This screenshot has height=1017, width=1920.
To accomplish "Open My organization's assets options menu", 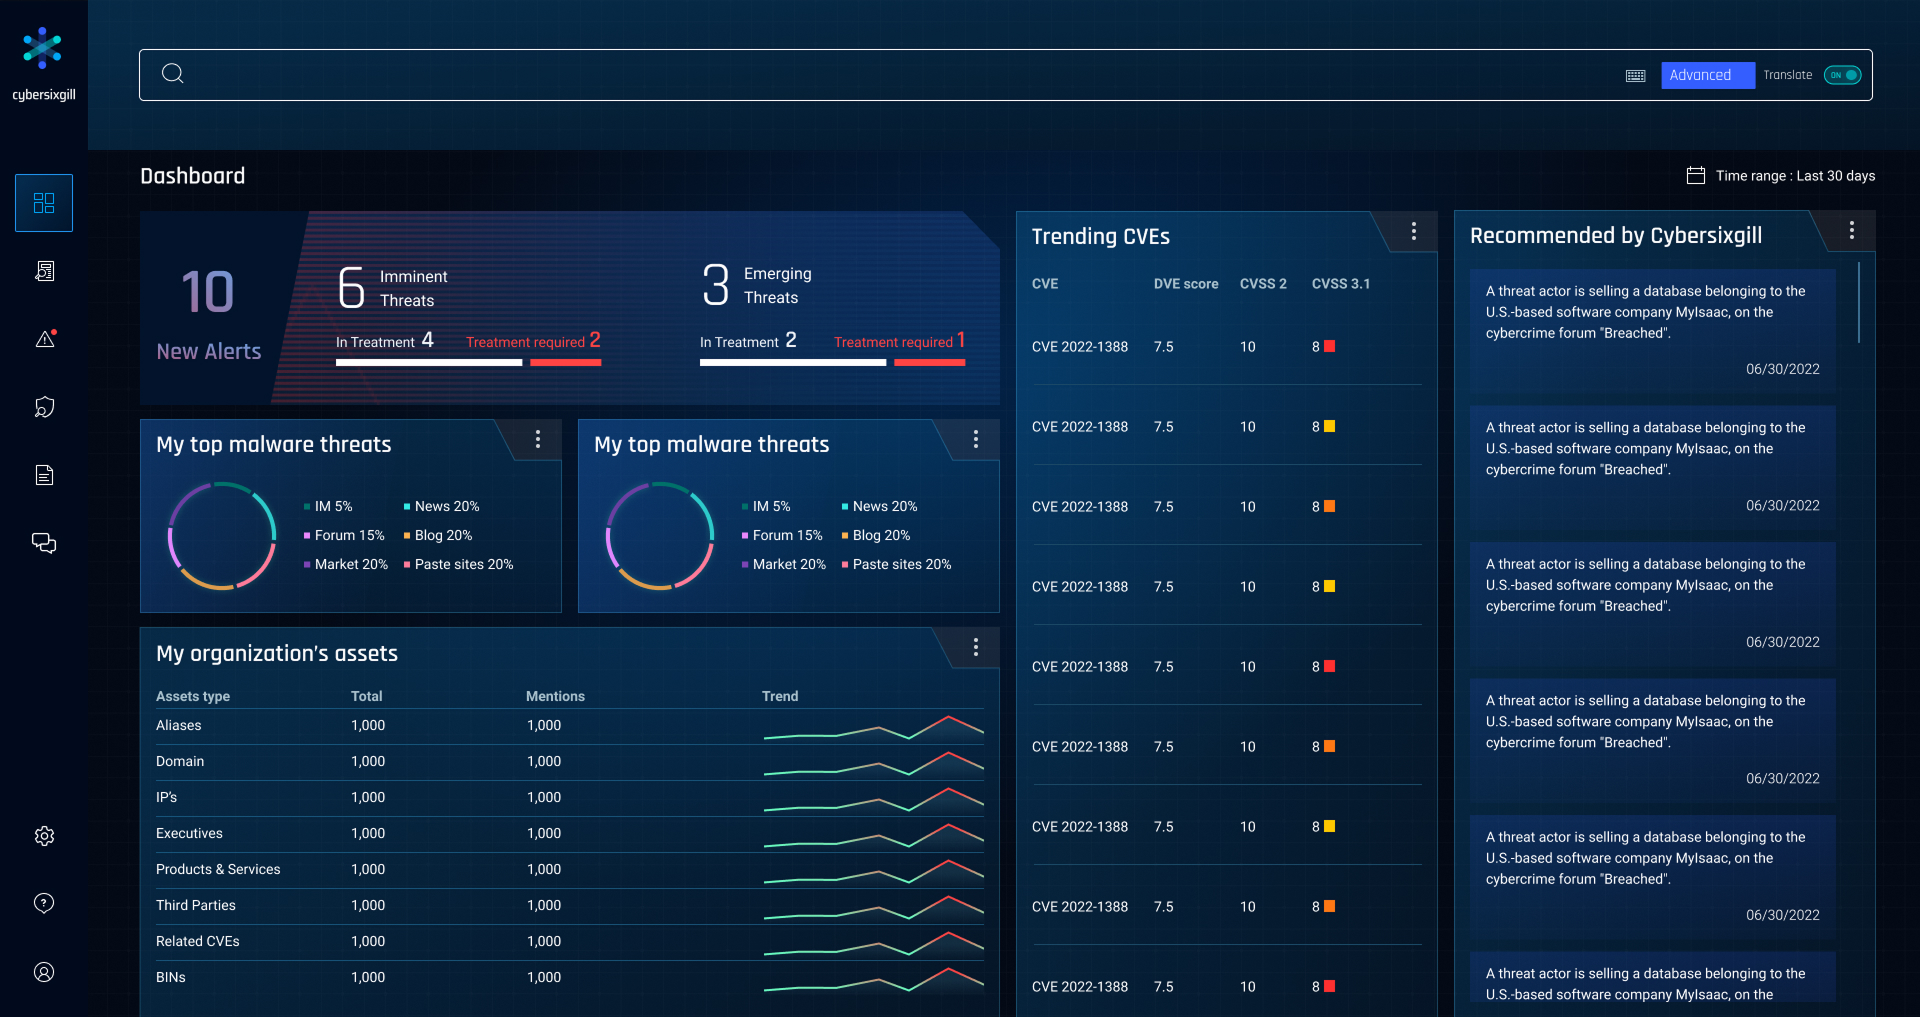I will [975, 648].
